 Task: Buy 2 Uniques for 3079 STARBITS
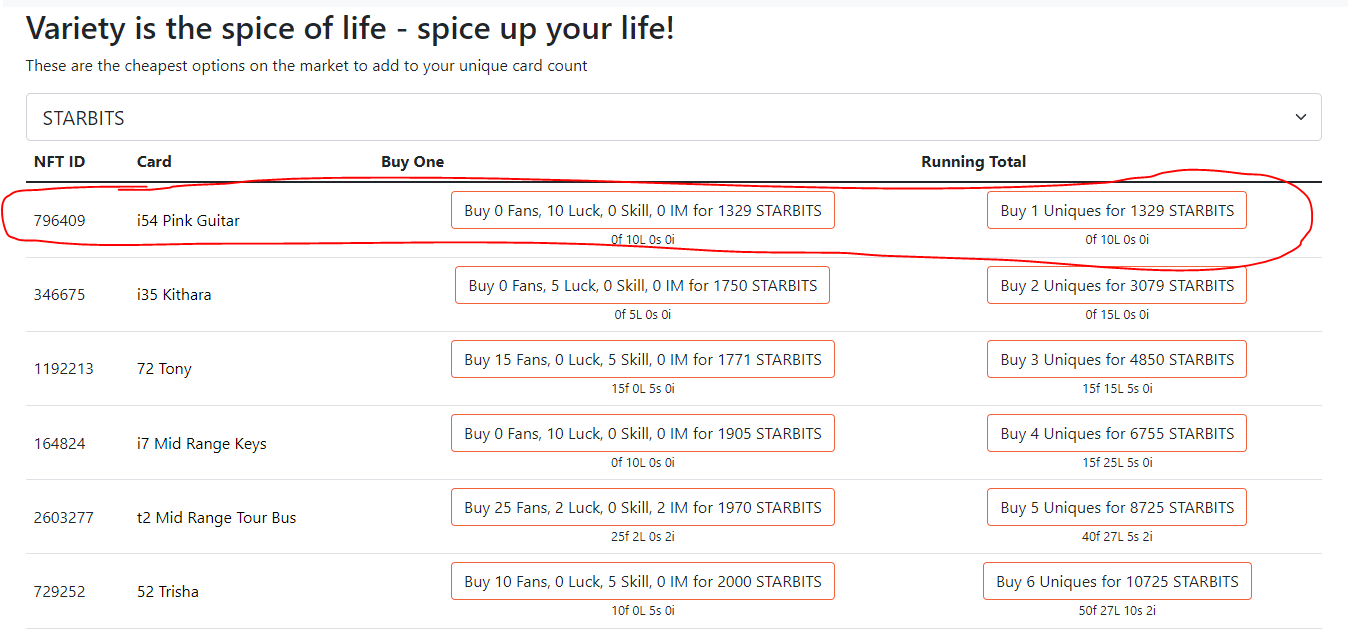1116,285
